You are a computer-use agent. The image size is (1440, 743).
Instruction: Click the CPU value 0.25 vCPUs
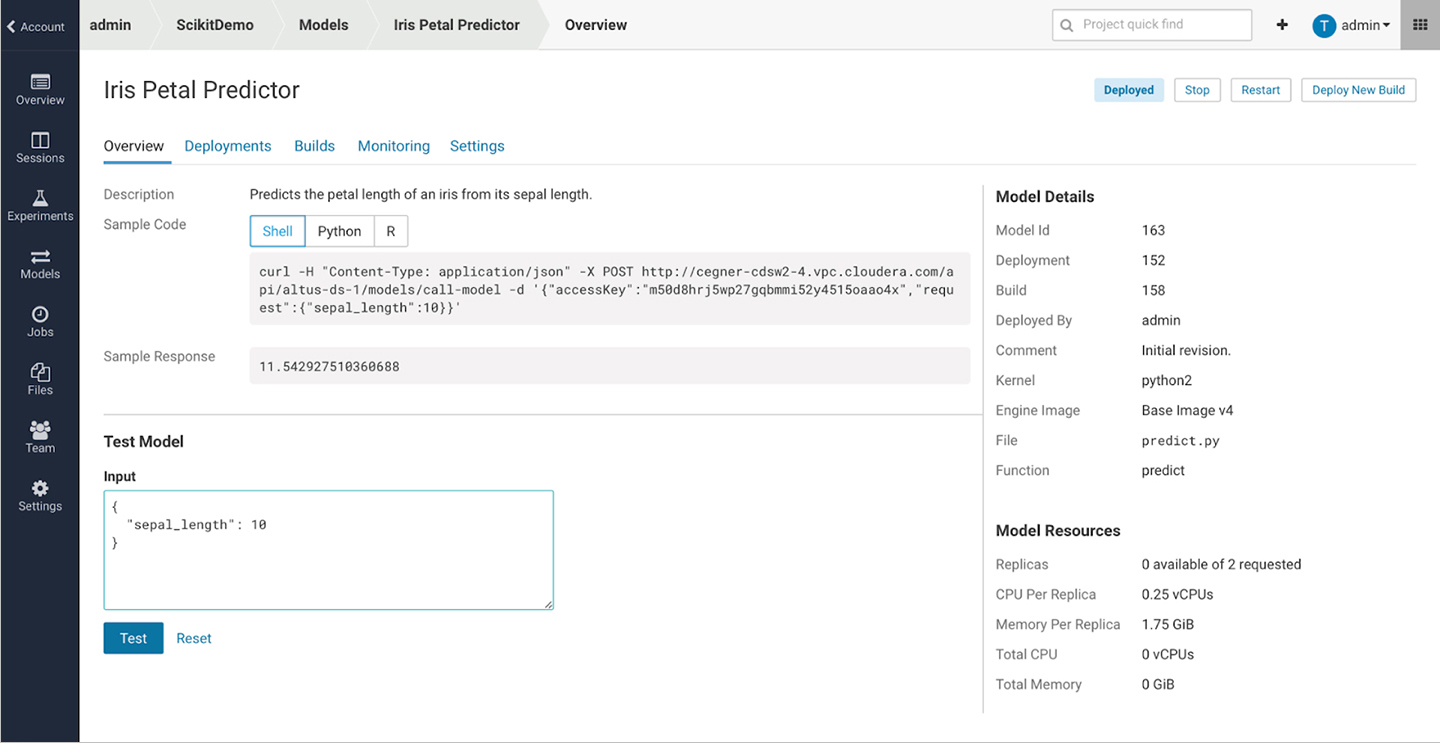pyautogui.click(x=1177, y=594)
